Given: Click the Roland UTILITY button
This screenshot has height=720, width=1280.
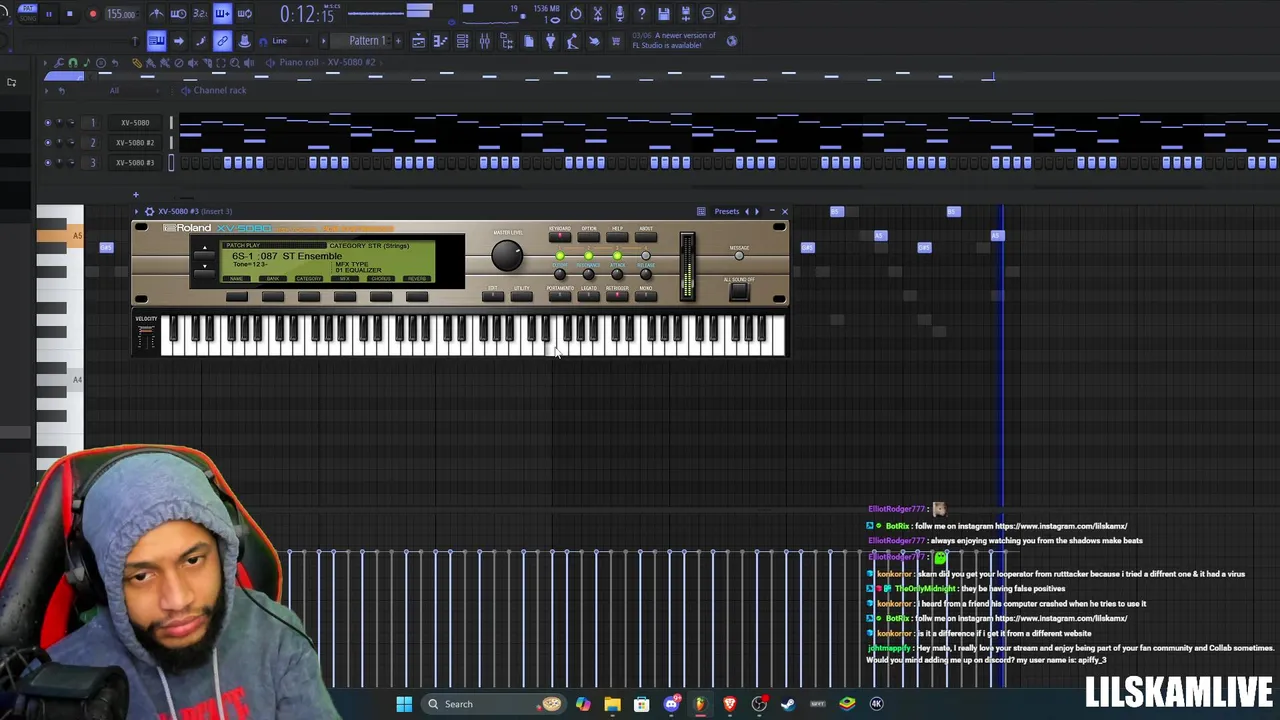Looking at the screenshot, I should (x=522, y=296).
